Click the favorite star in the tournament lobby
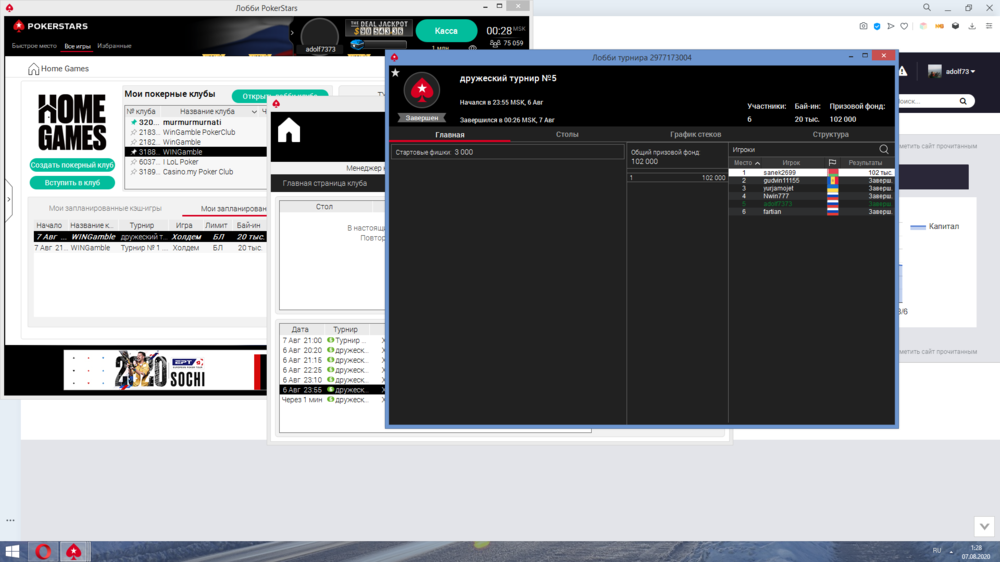The height and width of the screenshot is (562, 1000). pyautogui.click(x=395, y=73)
